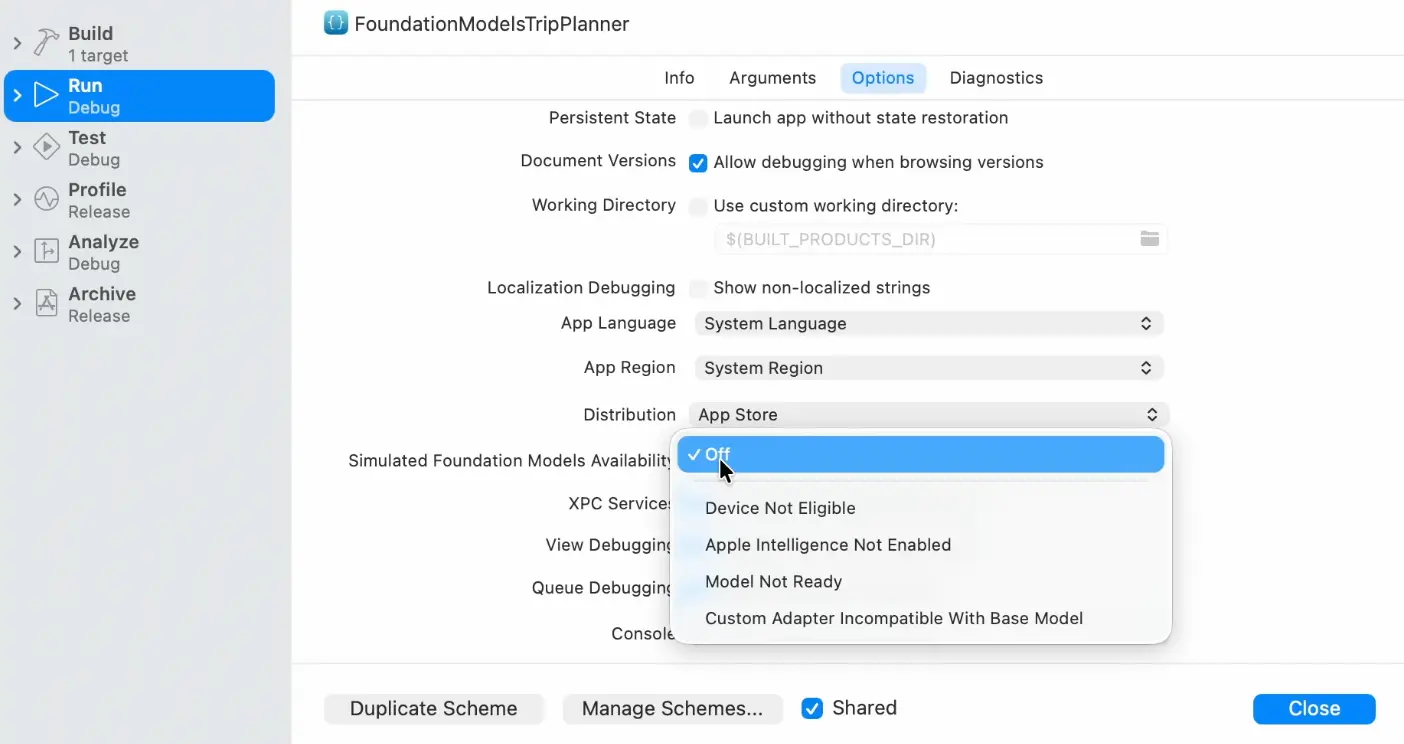Image resolution: width=1404 pixels, height=744 pixels.
Task: Open the App Region dropdown
Action: point(929,368)
